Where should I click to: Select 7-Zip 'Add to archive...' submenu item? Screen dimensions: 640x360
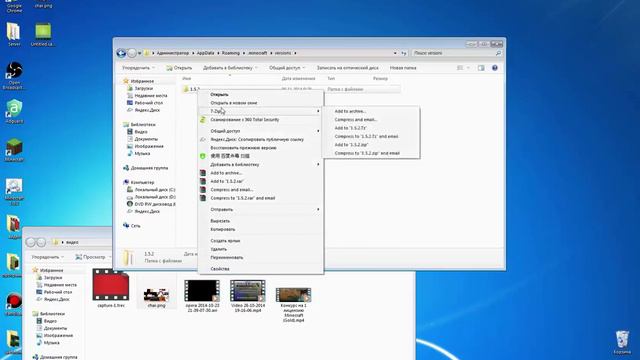pos(350,111)
